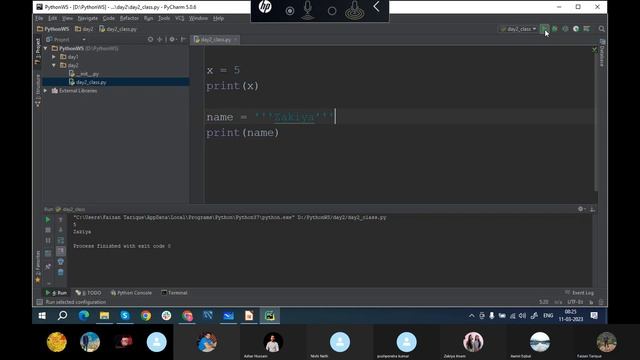This screenshot has height=360, width=640.
Task: Click the PythonWS breadcrumb in the navigation bar
Action: click(x=53, y=29)
